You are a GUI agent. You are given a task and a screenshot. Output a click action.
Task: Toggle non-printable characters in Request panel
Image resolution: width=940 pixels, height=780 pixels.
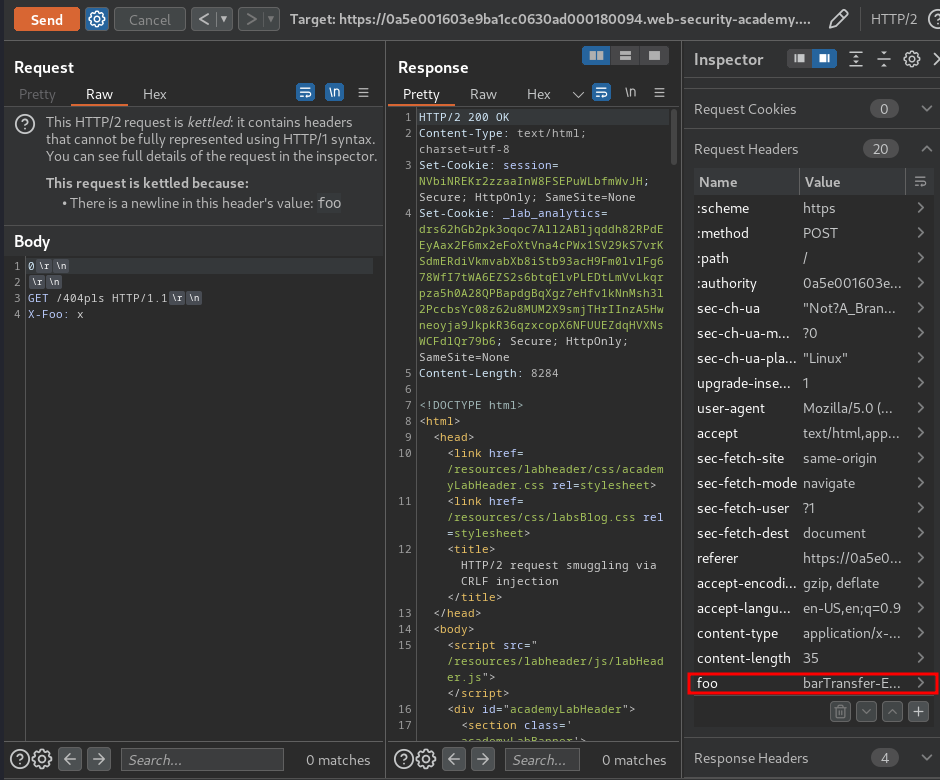coord(334,92)
